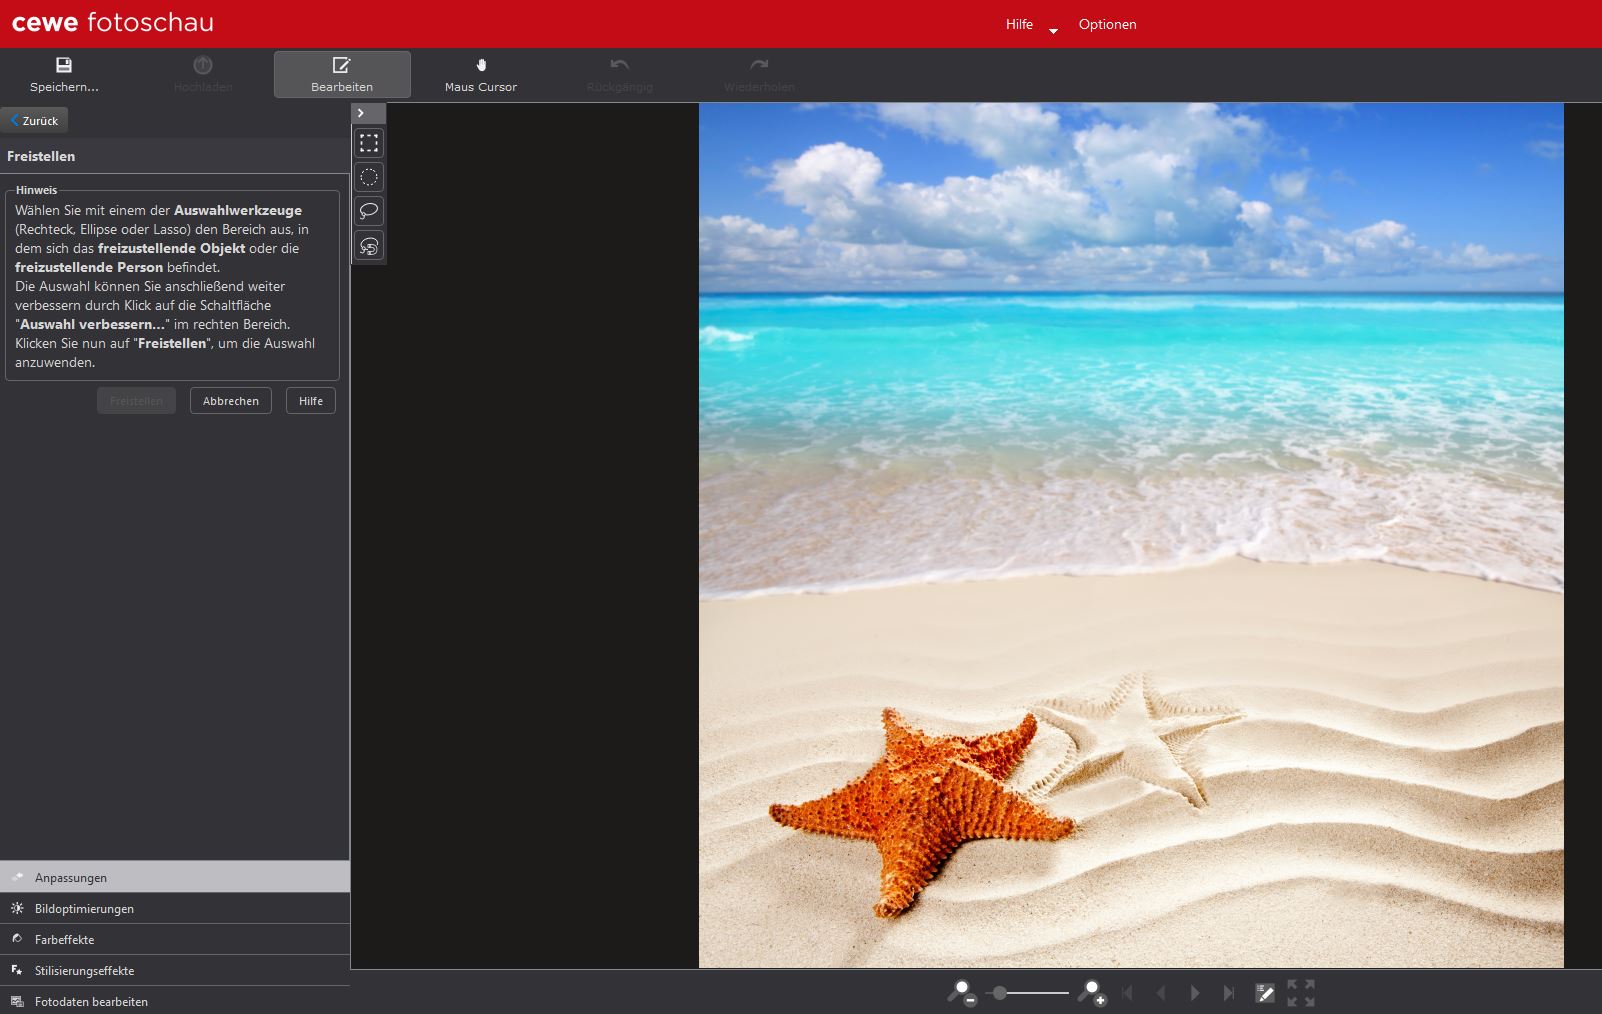Click the zoom level slider handle

pyautogui.click(x=1000, y=993)
